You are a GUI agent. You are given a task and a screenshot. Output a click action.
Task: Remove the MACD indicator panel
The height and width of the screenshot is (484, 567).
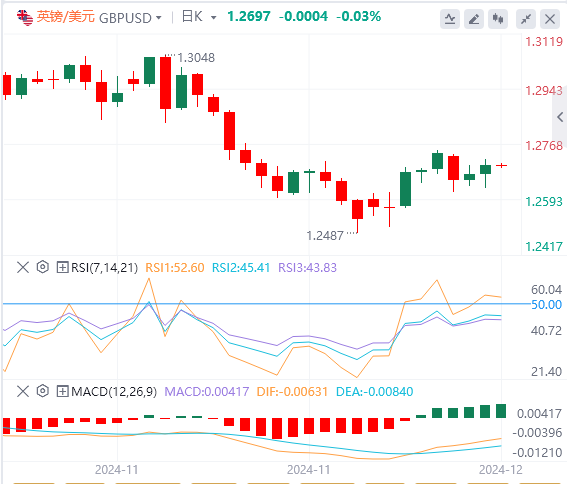pyautogui.click(x=23, y=391)
